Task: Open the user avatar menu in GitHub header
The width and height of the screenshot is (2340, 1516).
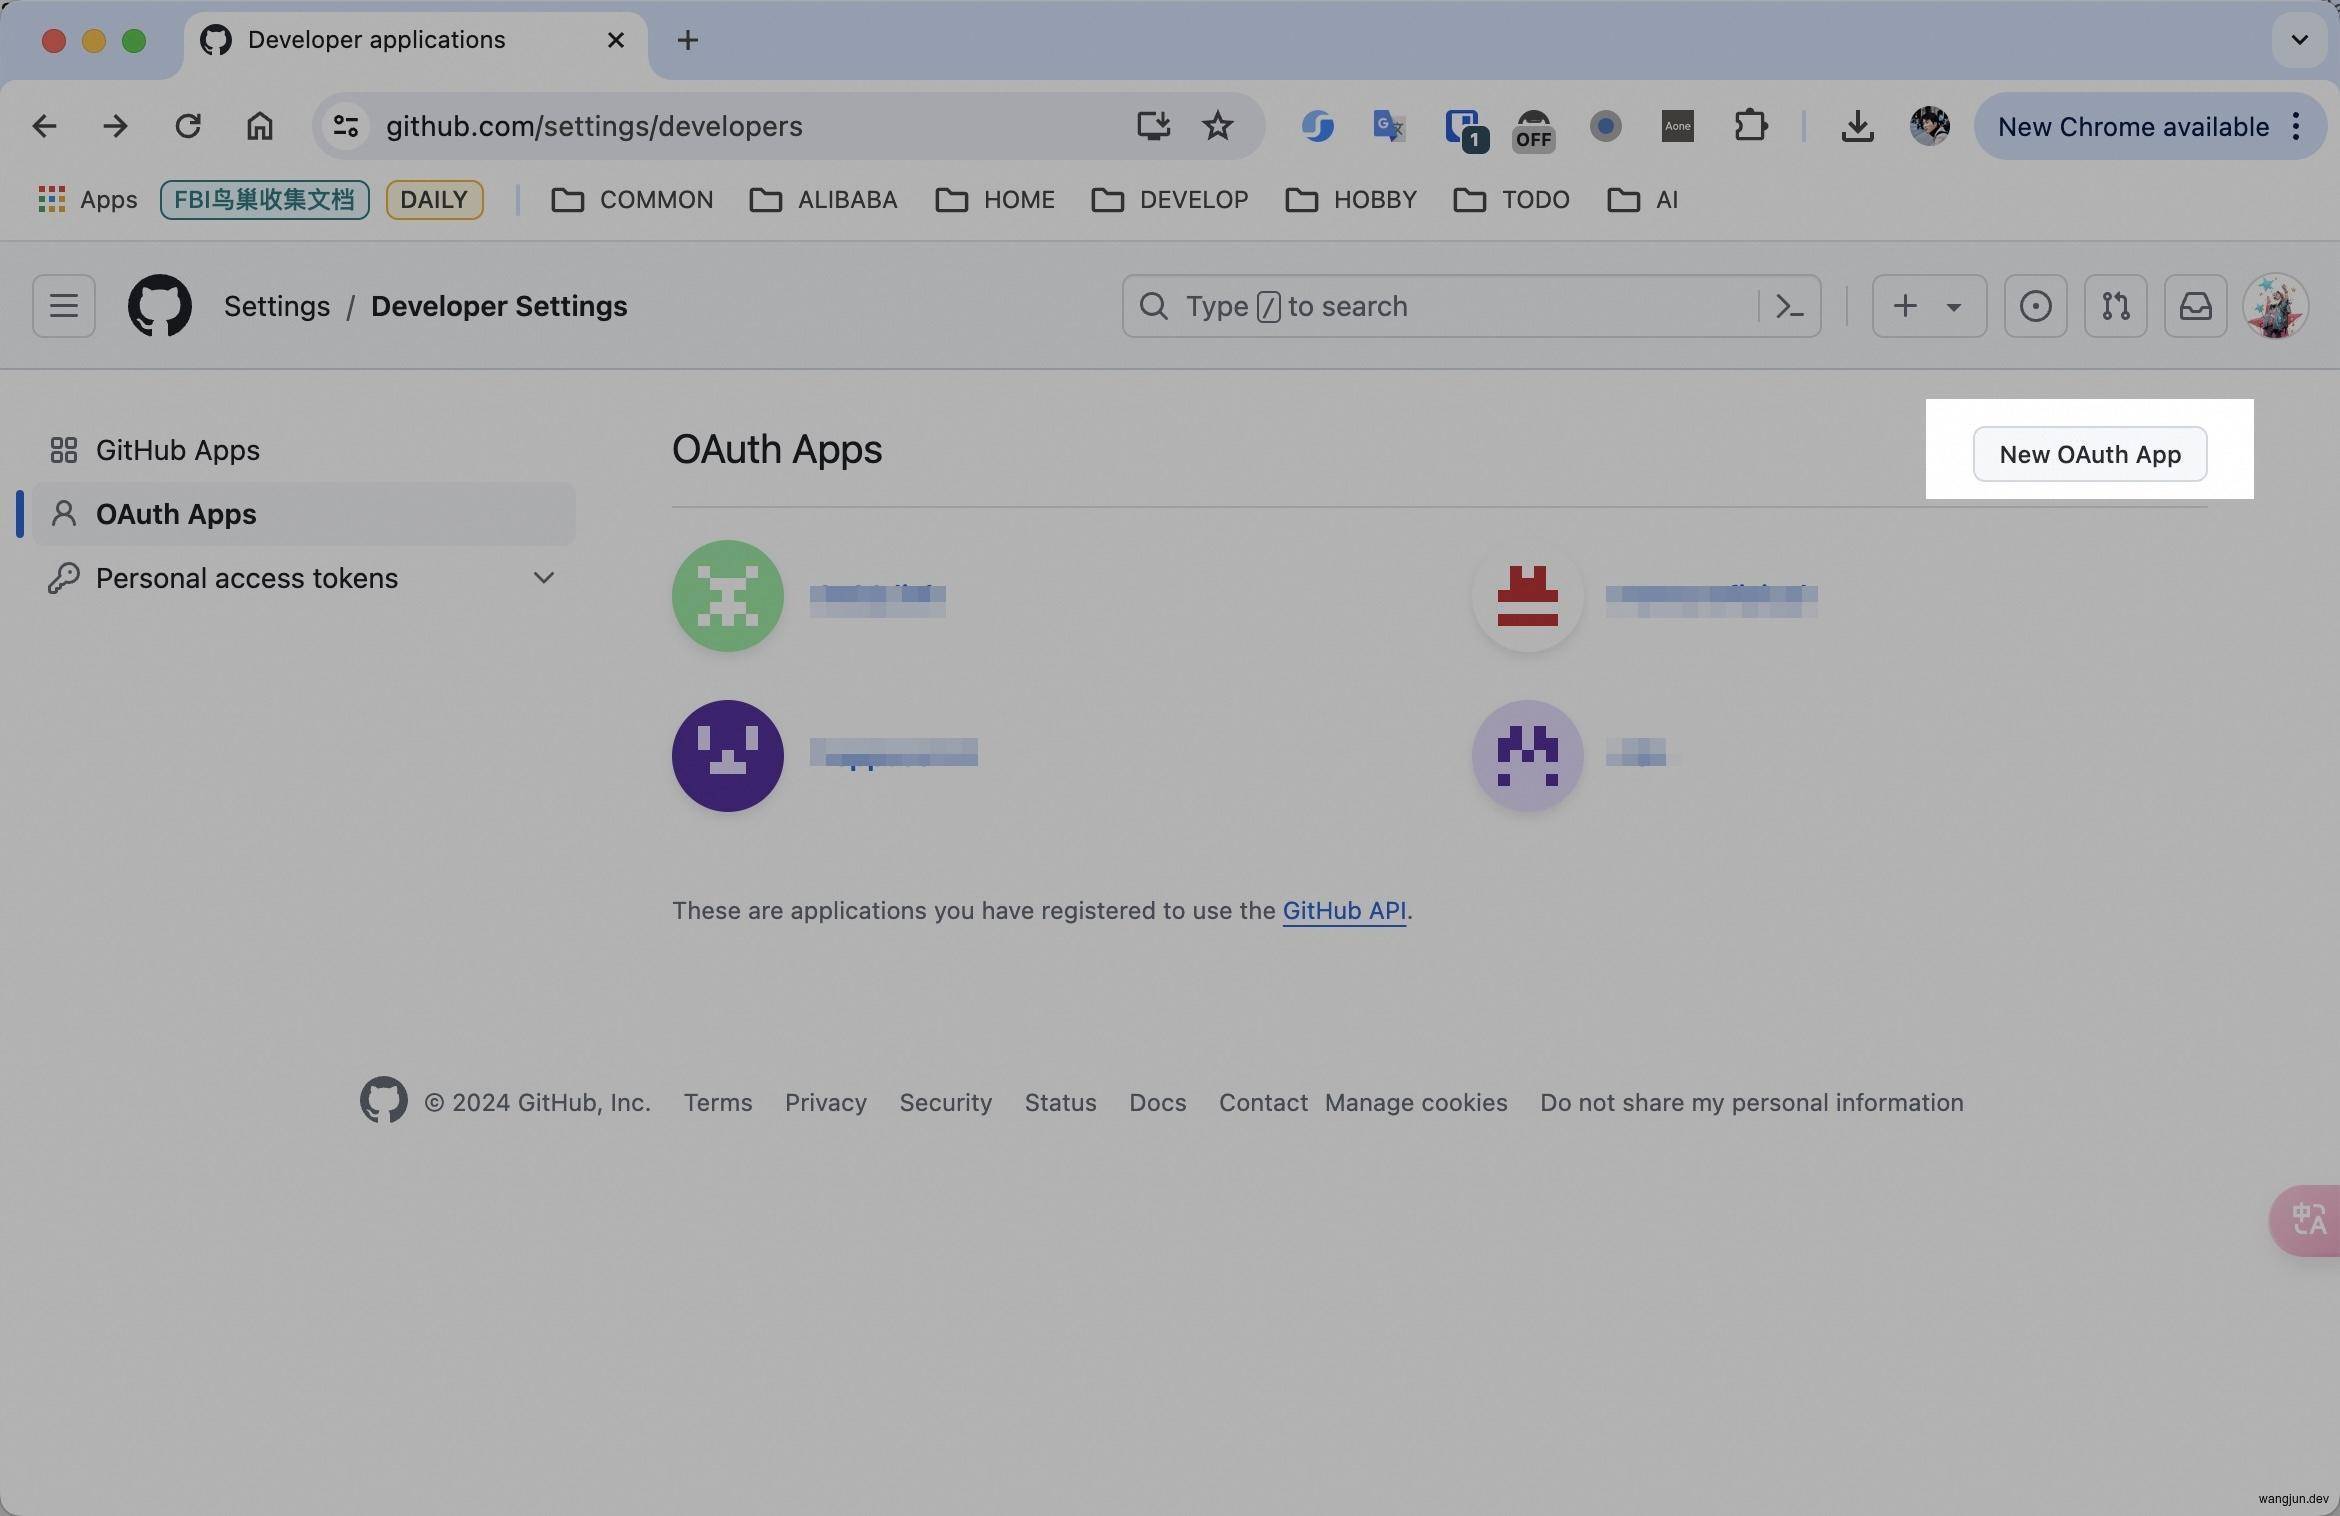Action: (x=2275, y=306)
